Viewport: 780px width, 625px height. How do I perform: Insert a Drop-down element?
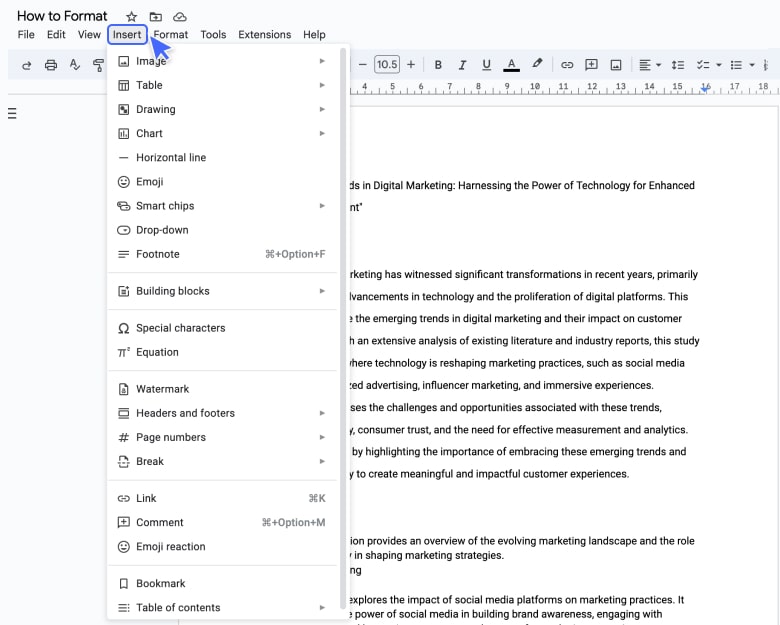pyautogui.click(x=222, y=230)
